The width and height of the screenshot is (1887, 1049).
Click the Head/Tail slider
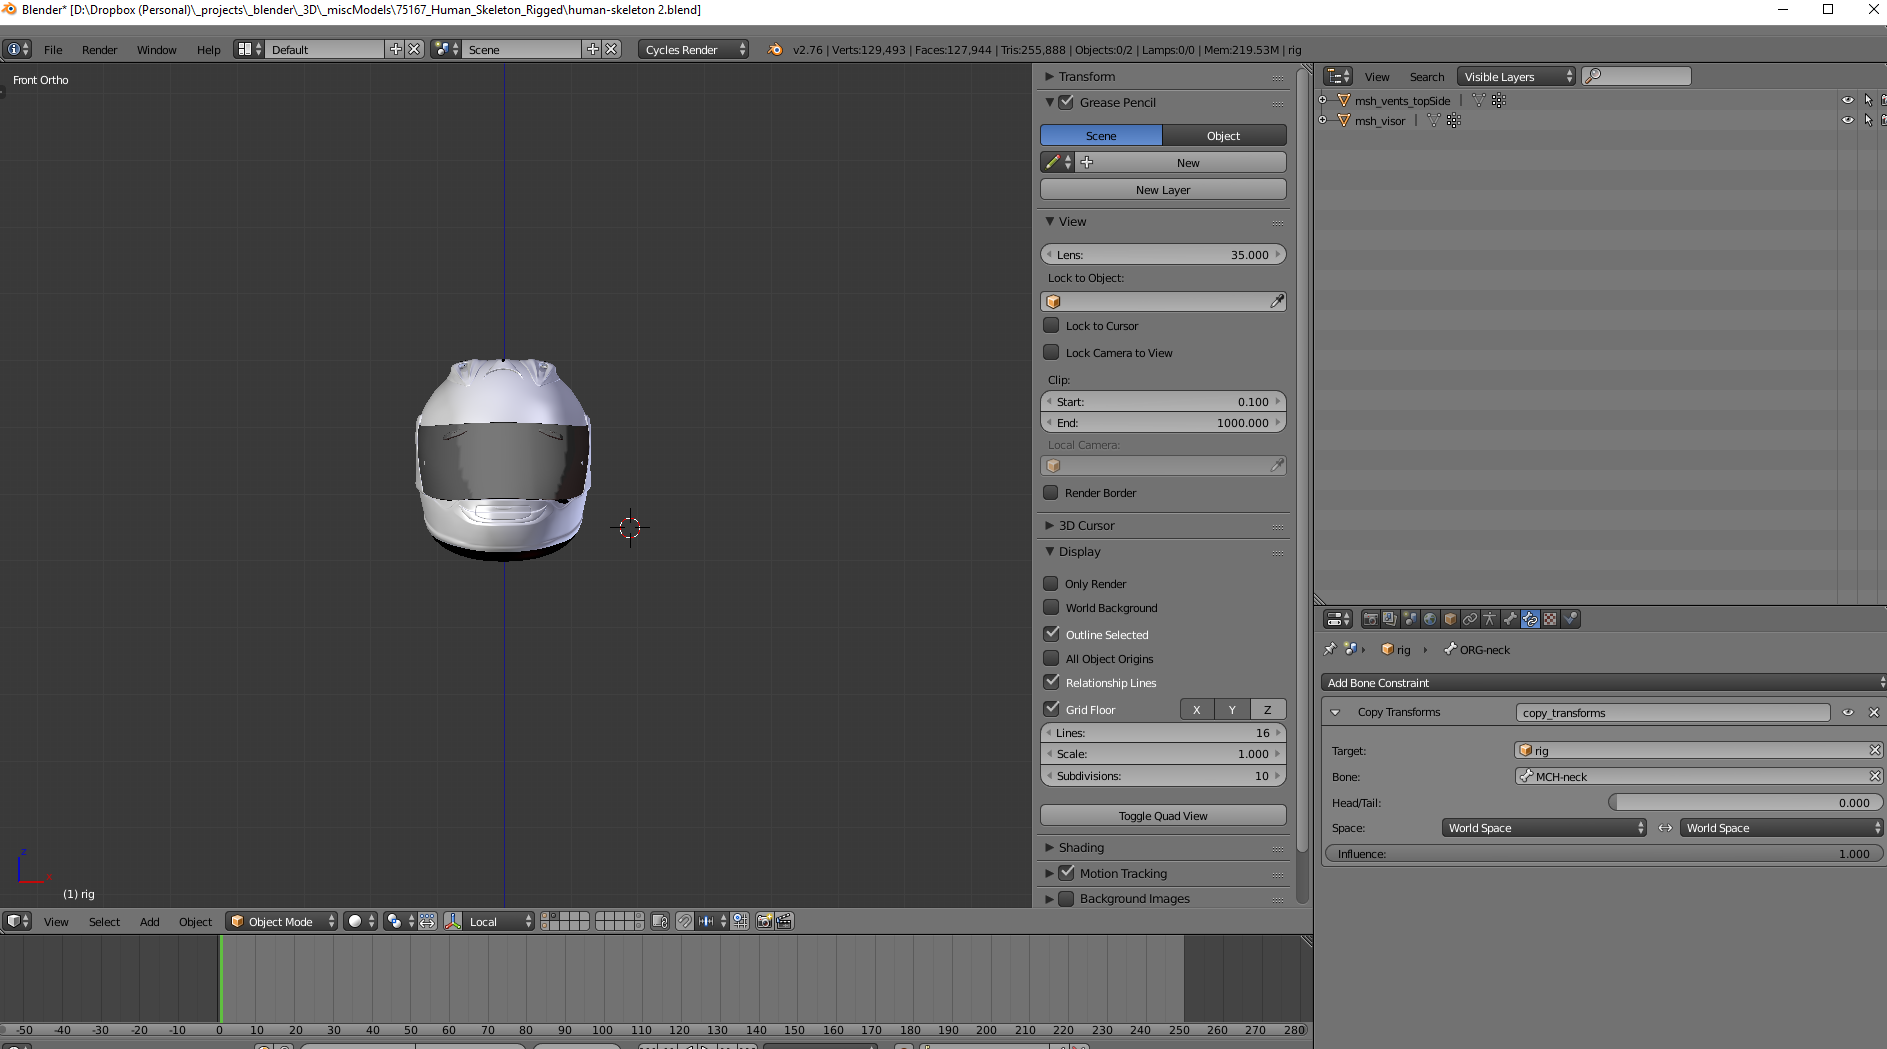[1745, 802]
